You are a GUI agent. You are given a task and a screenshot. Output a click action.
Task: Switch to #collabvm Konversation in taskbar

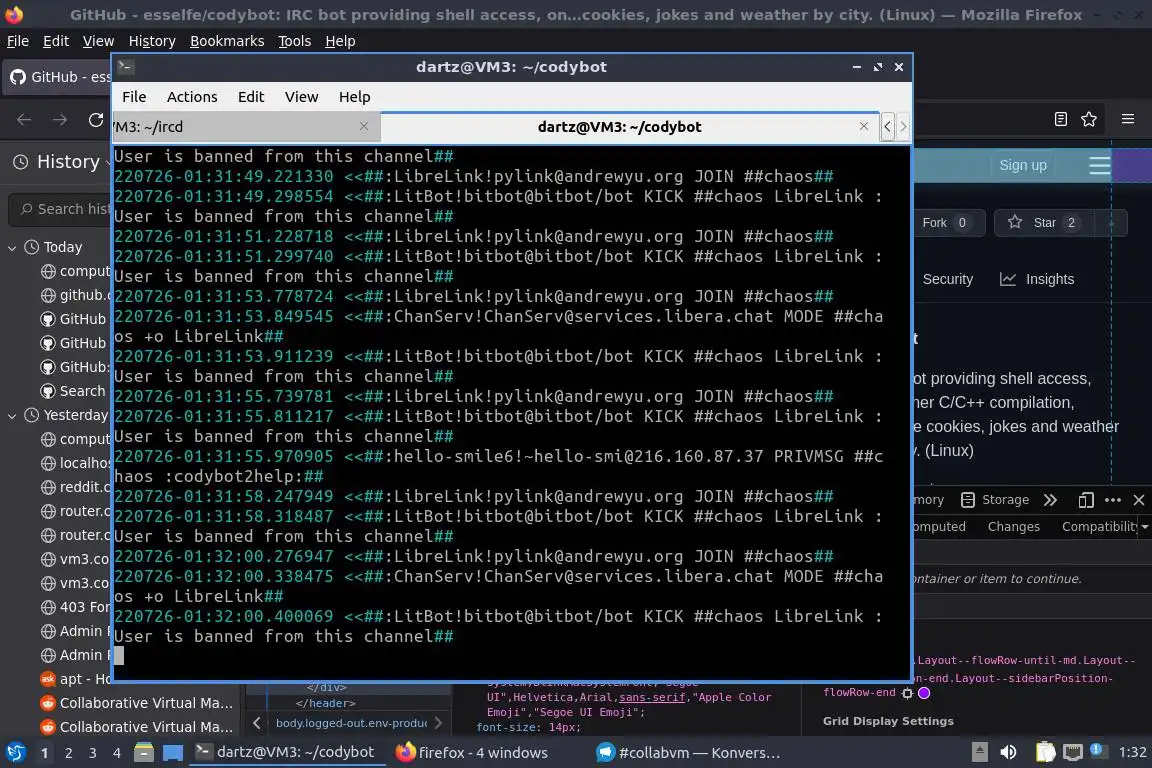(x=688, y=753)
